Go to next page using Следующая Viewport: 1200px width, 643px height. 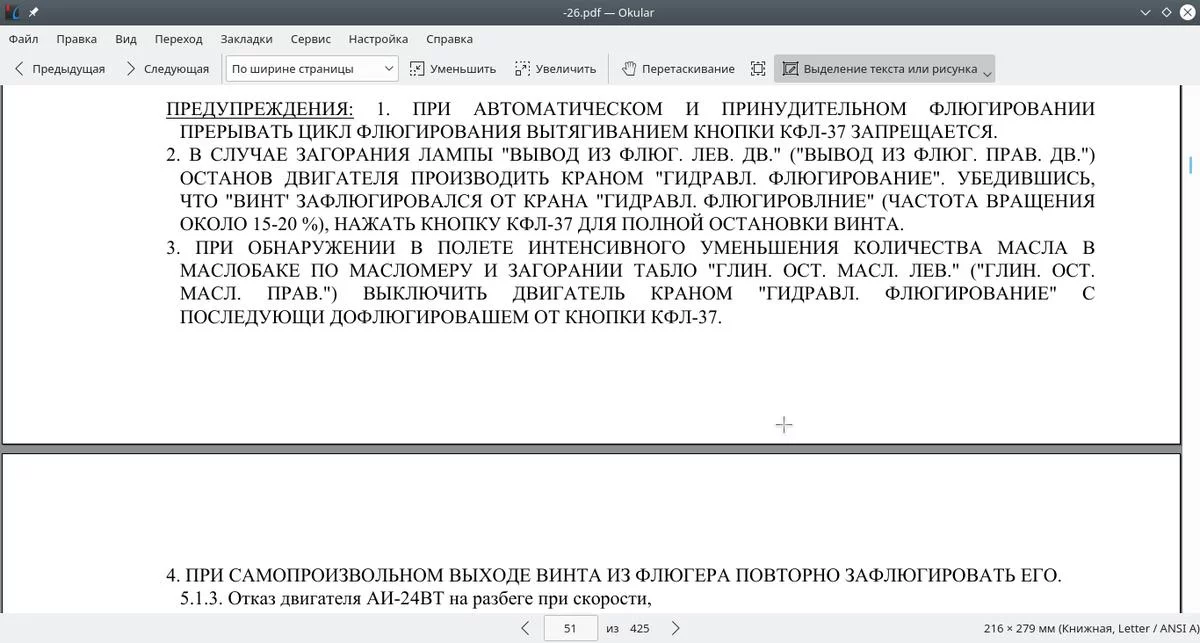pos(167,69)
